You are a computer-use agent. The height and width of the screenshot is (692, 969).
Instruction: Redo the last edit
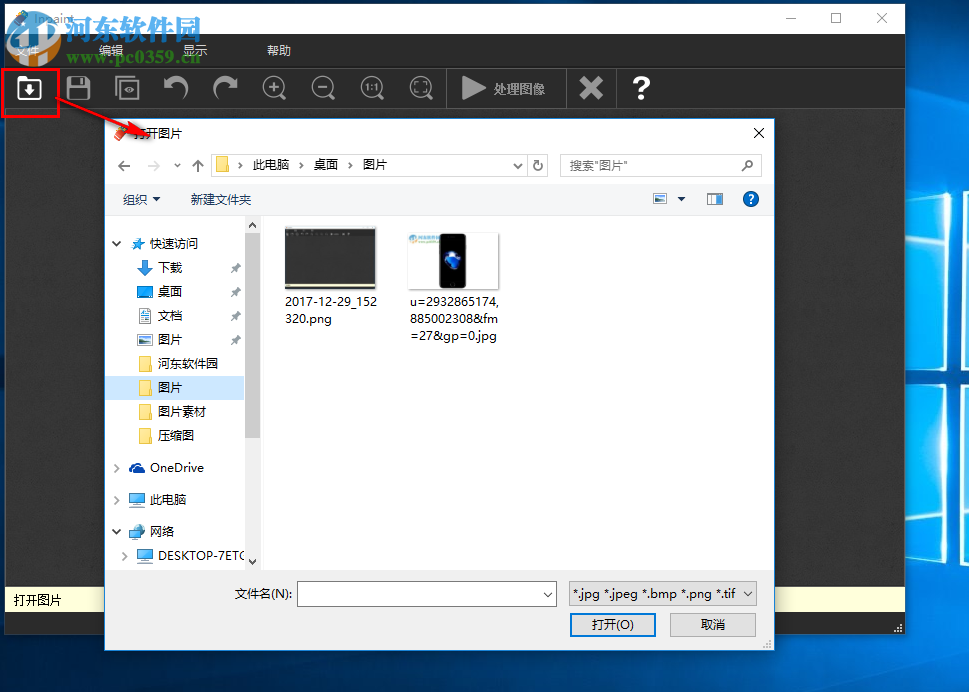224,88
